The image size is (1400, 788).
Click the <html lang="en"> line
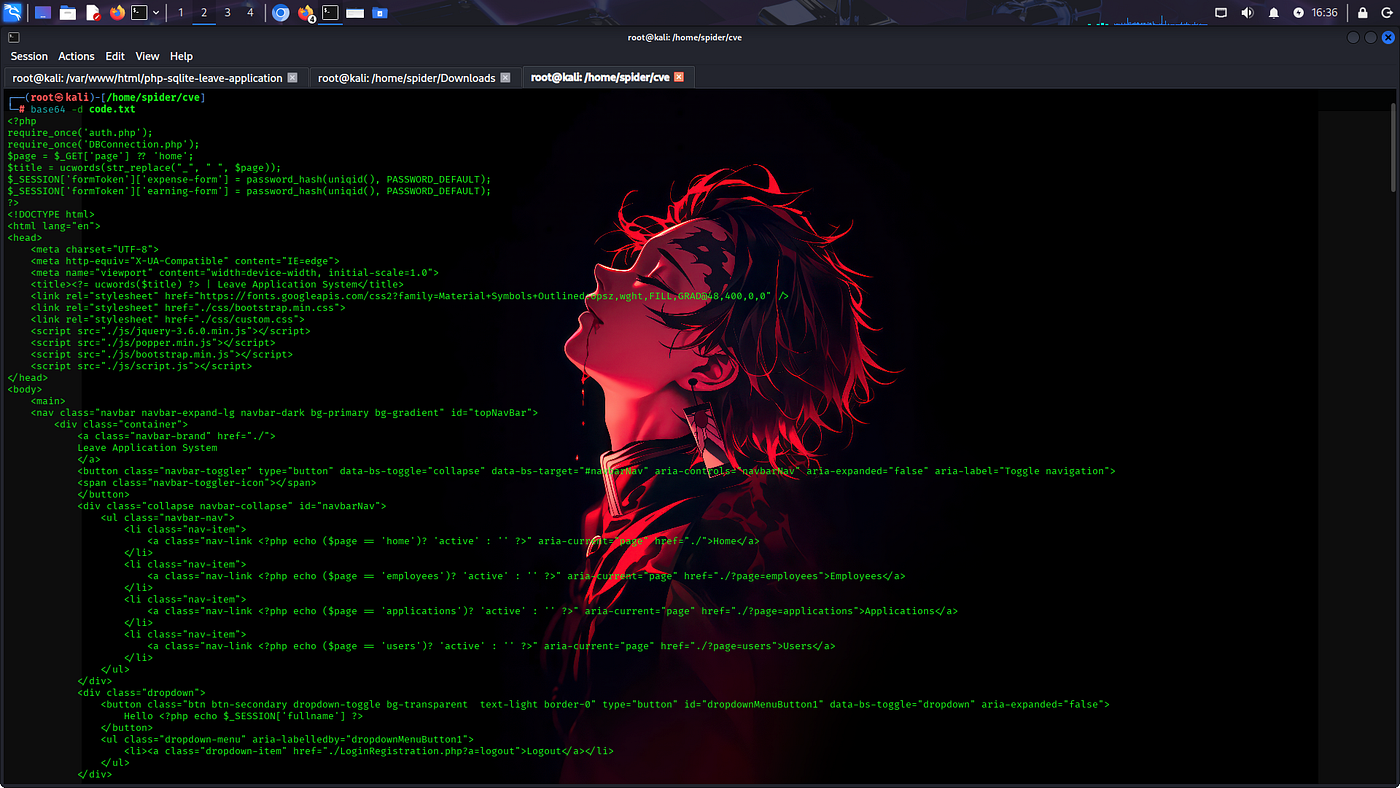54,226
